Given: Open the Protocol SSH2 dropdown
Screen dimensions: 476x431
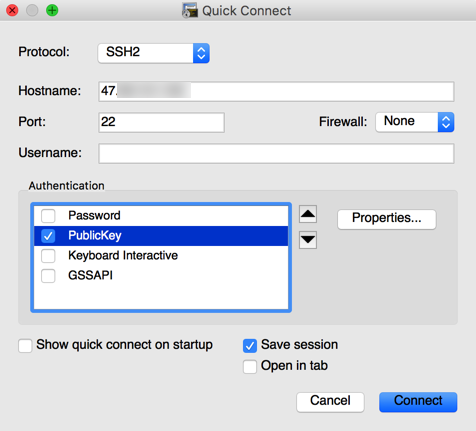Looking at the screenshot, I should point(154,53).
